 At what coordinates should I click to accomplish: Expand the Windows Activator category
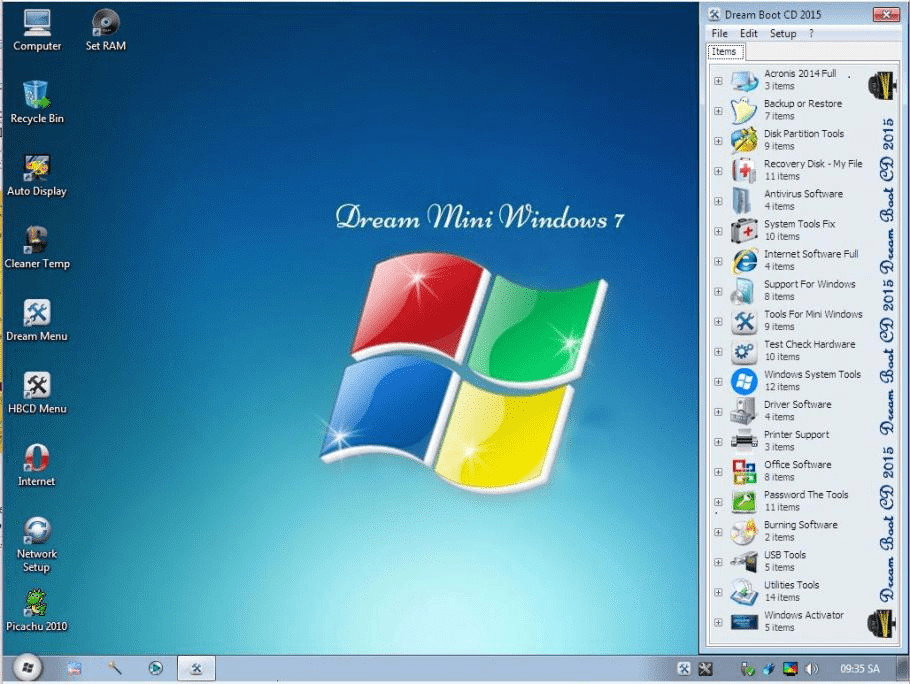(719, 620)
